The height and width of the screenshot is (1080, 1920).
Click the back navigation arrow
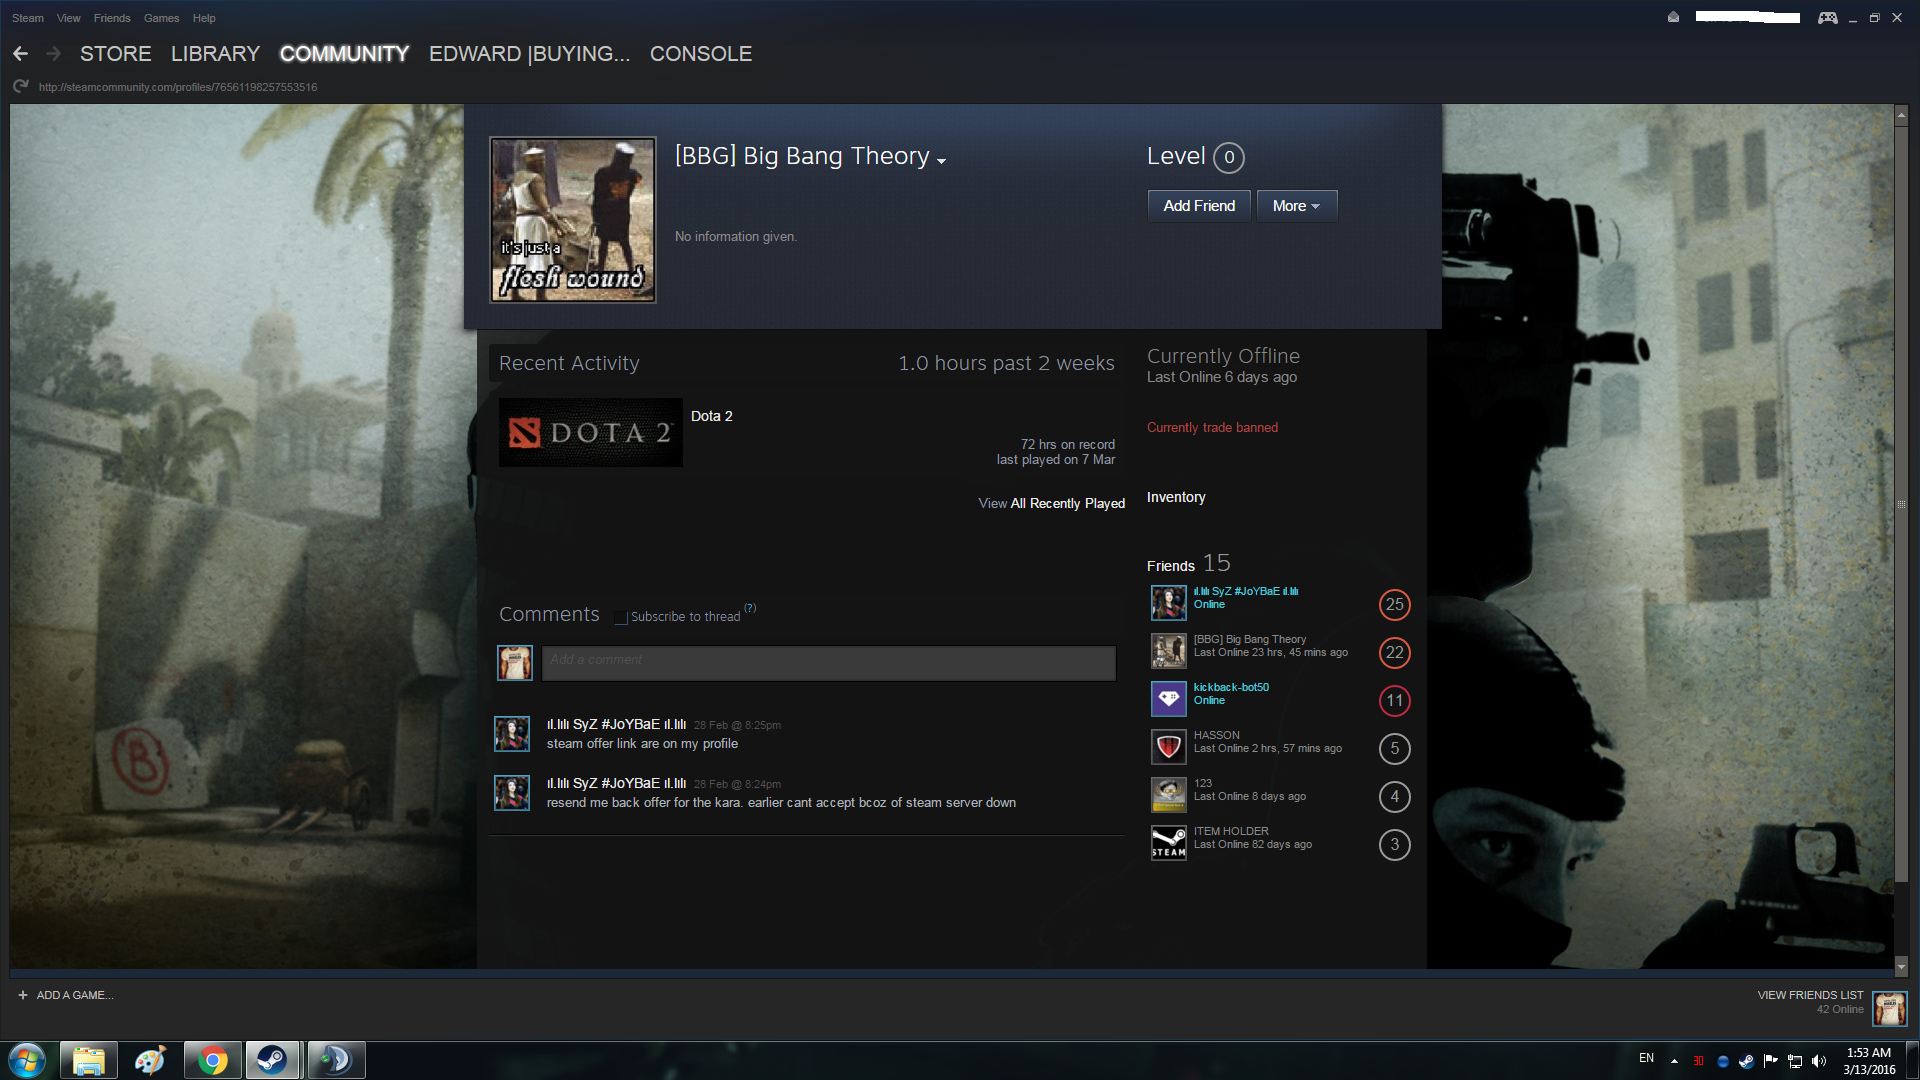pyautogui.click(x=20, y=54)
